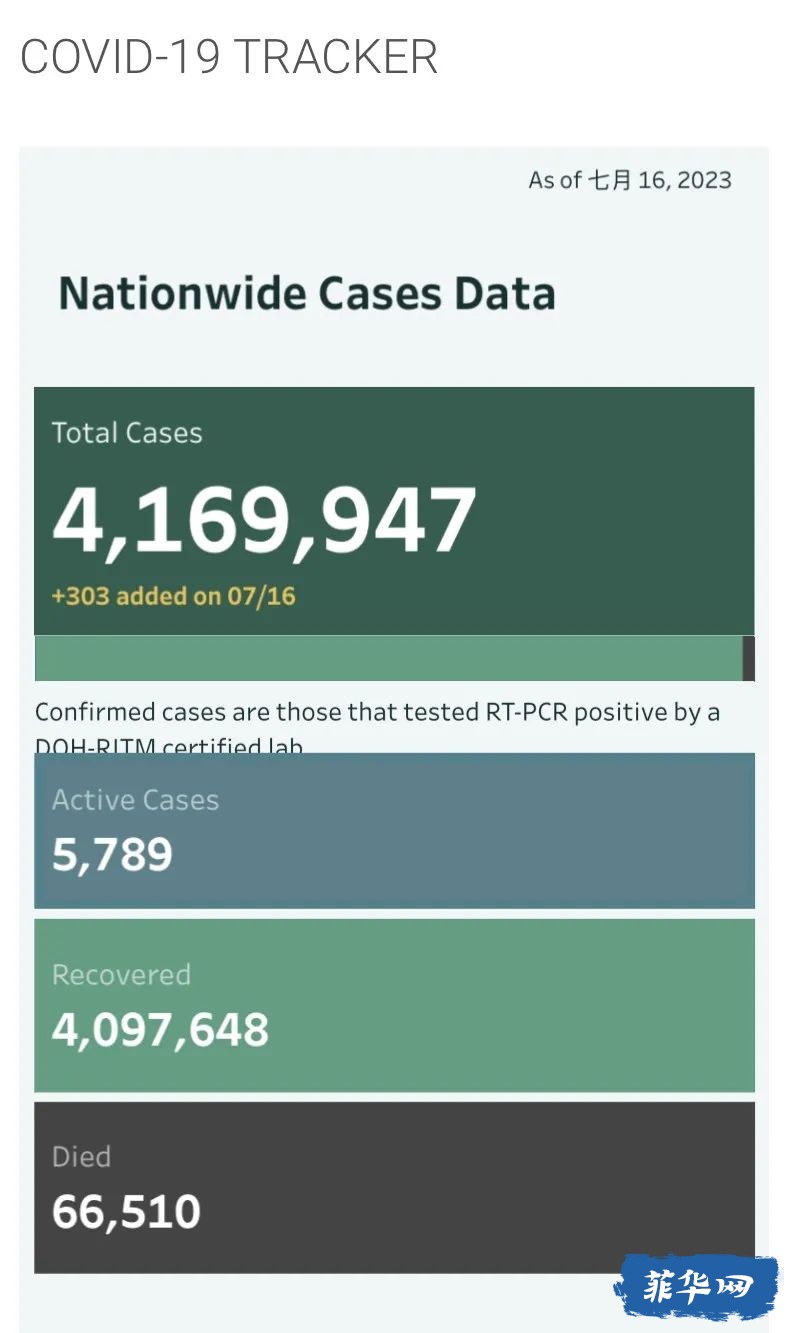Open the green Recovered tile

point(394,1005)
